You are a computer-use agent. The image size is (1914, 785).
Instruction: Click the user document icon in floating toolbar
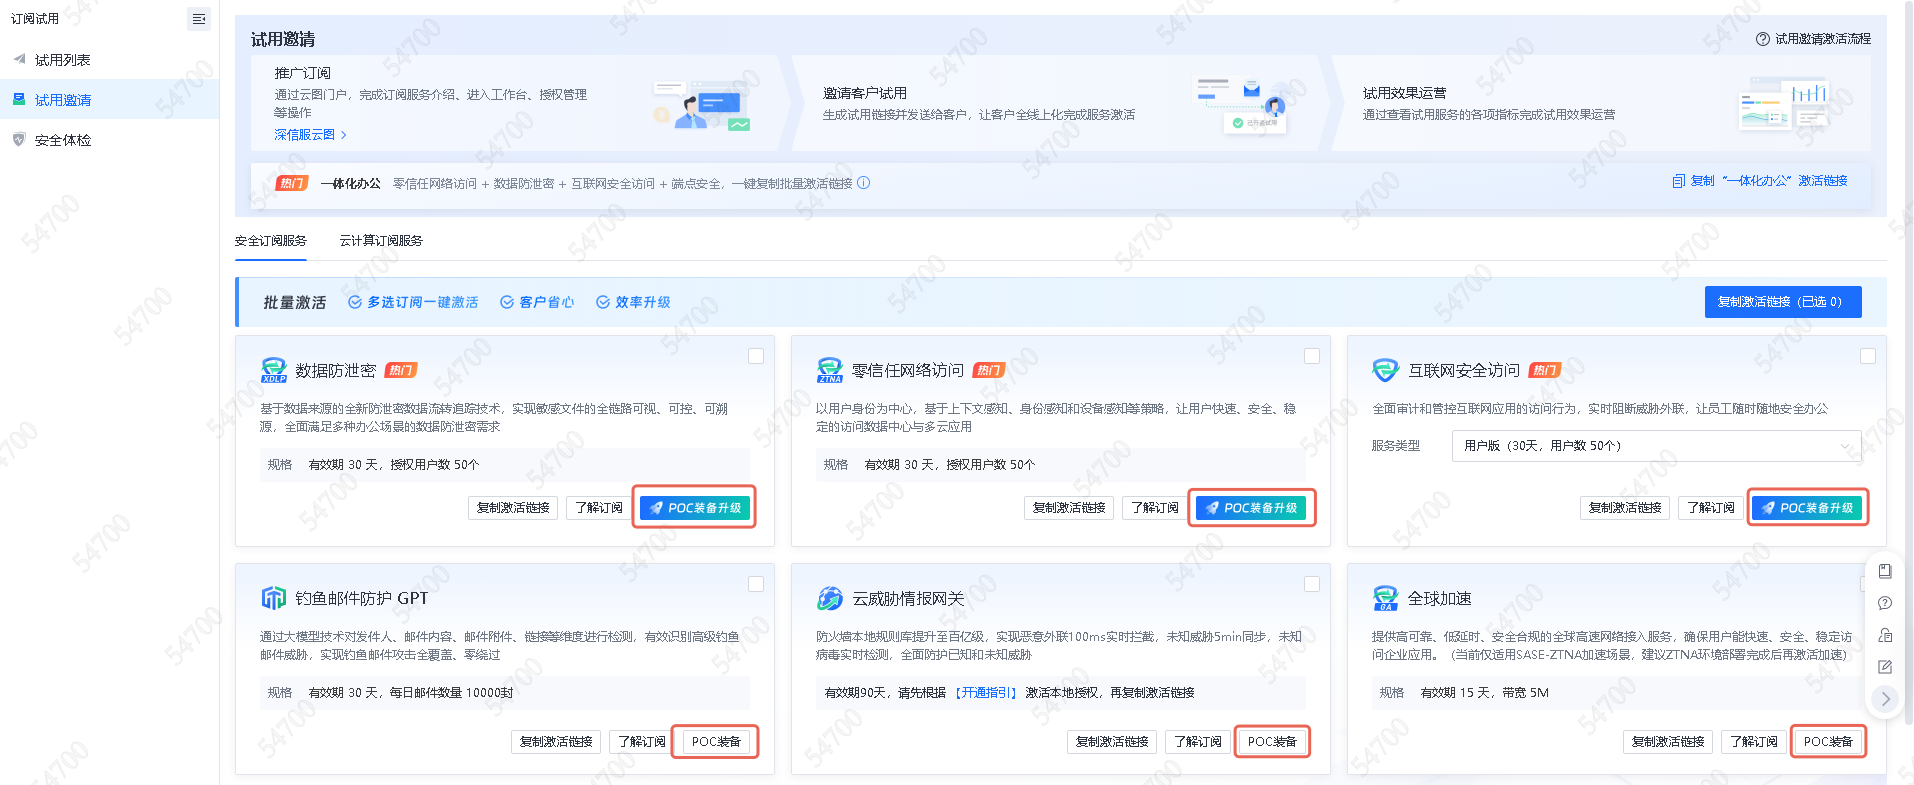tap(1885, 635)
